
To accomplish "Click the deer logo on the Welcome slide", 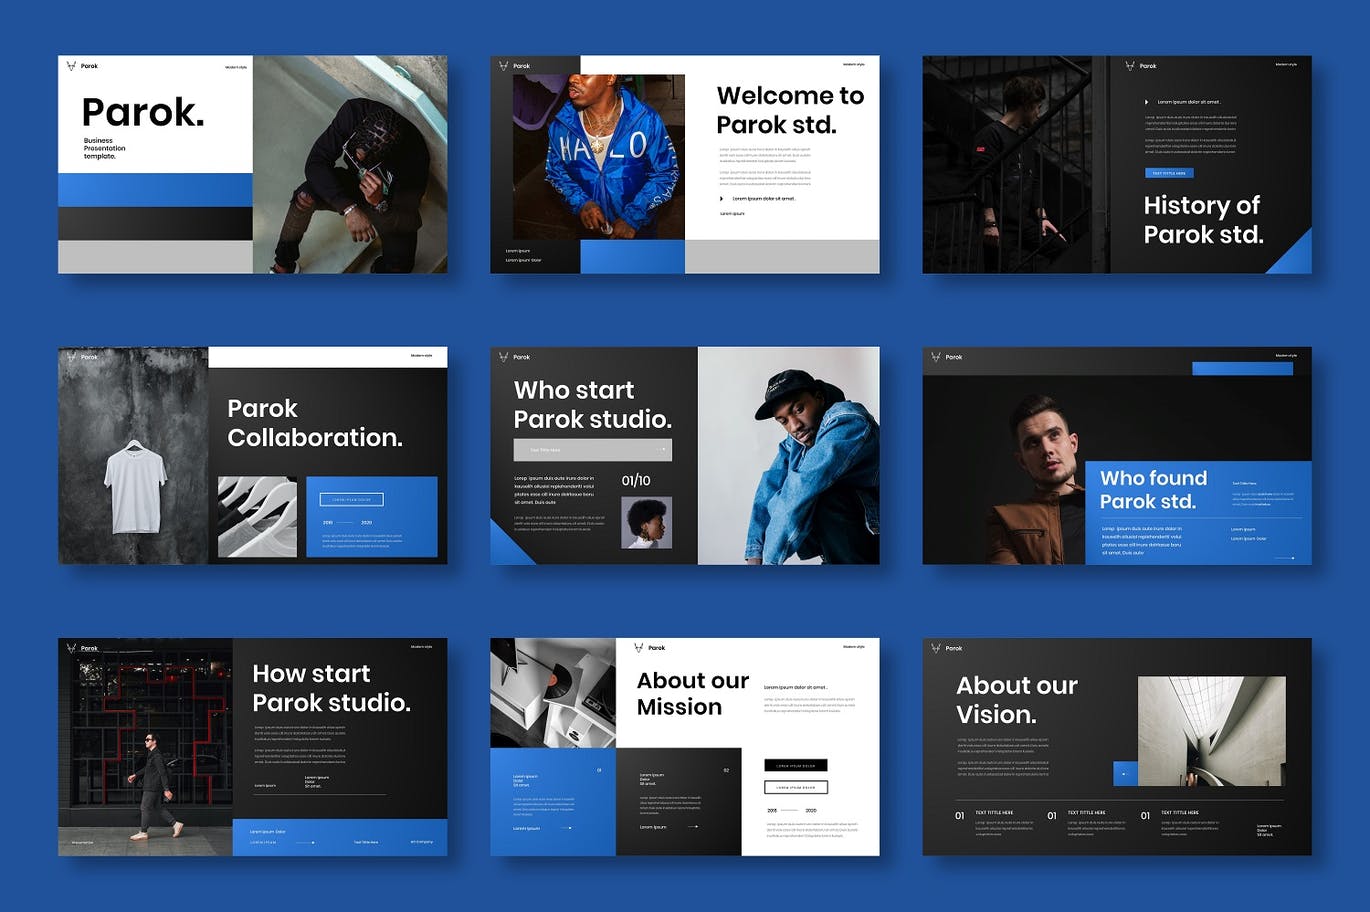I will tap(503, 66).
